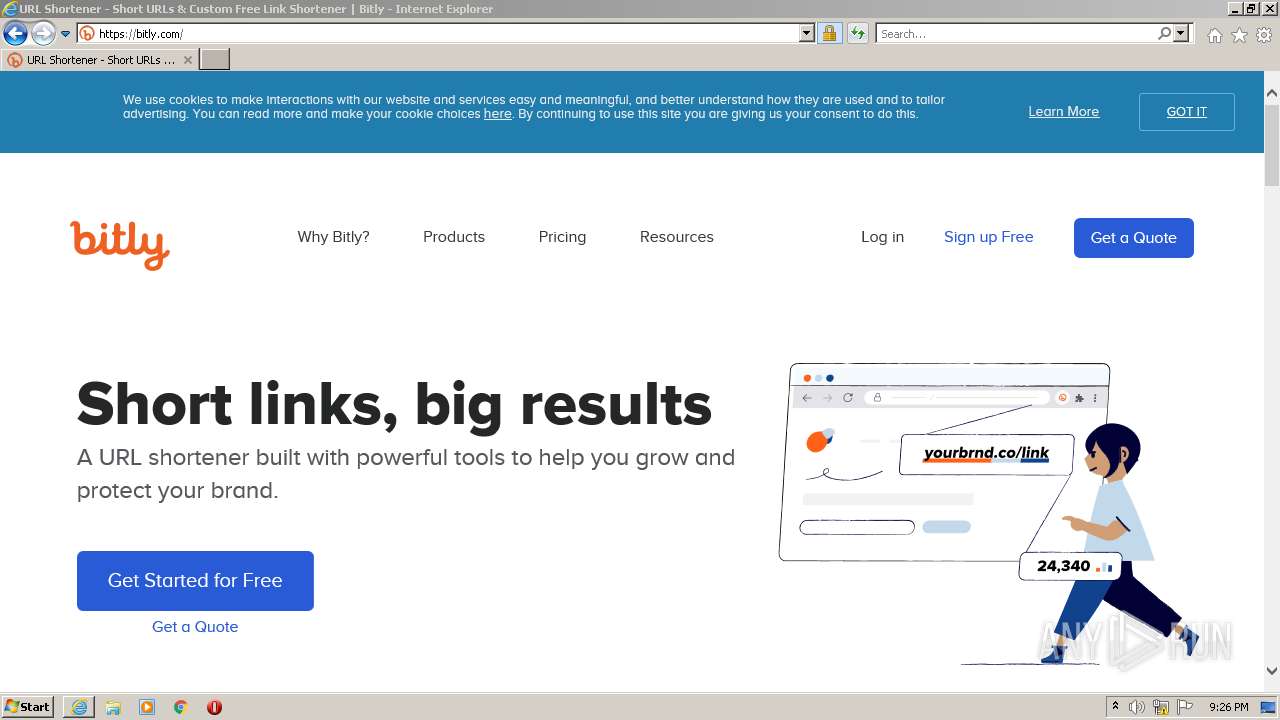
Task: Click the refresh page icon
Action: pyautogui.click(x=857, y=34)
